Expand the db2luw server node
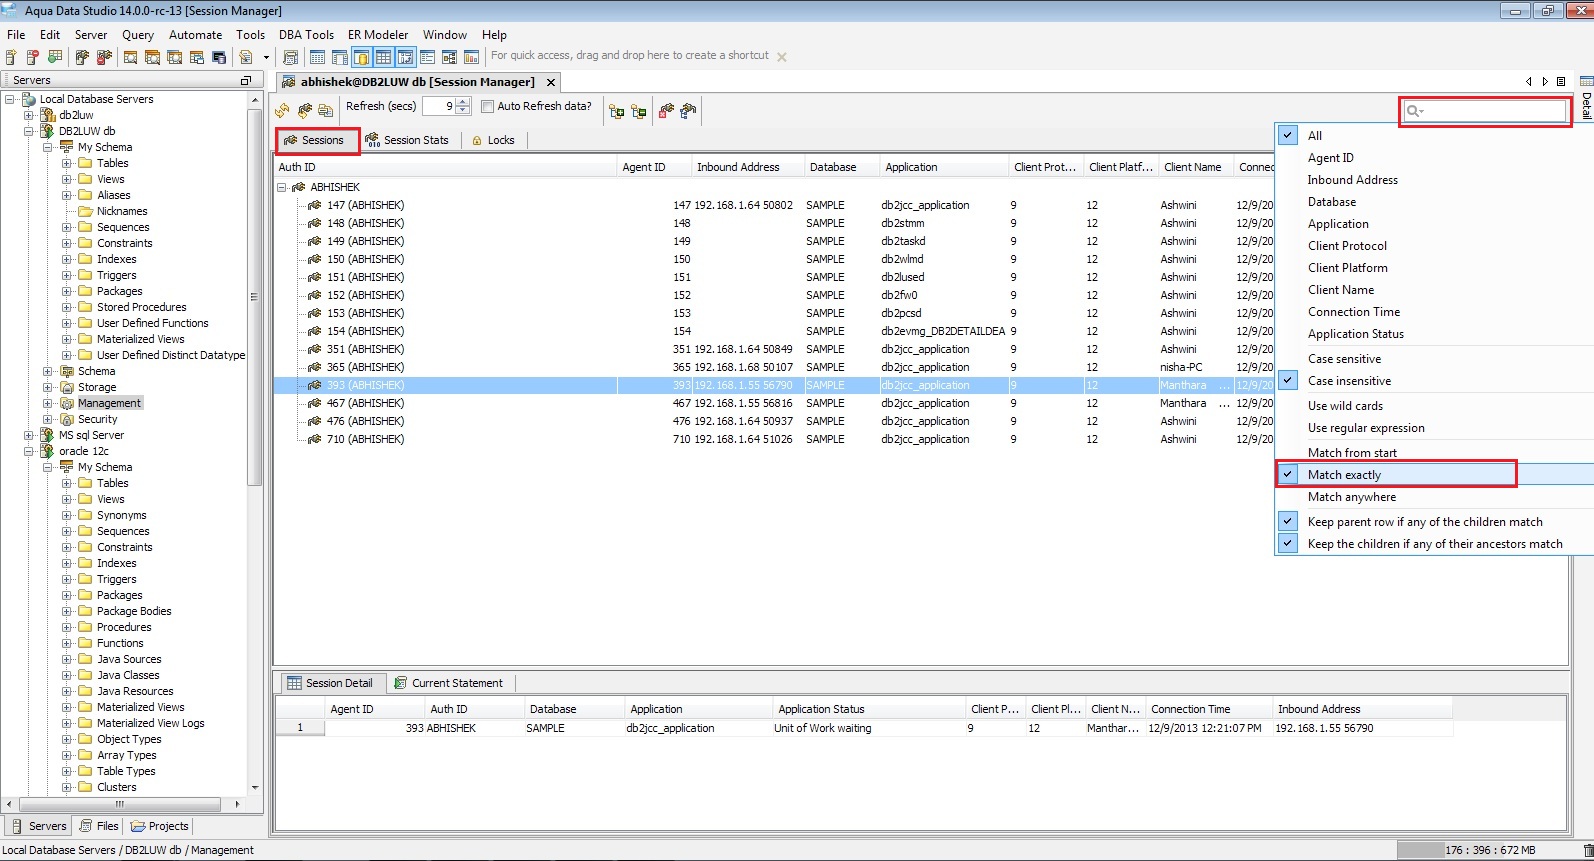 tap(29, 115)
